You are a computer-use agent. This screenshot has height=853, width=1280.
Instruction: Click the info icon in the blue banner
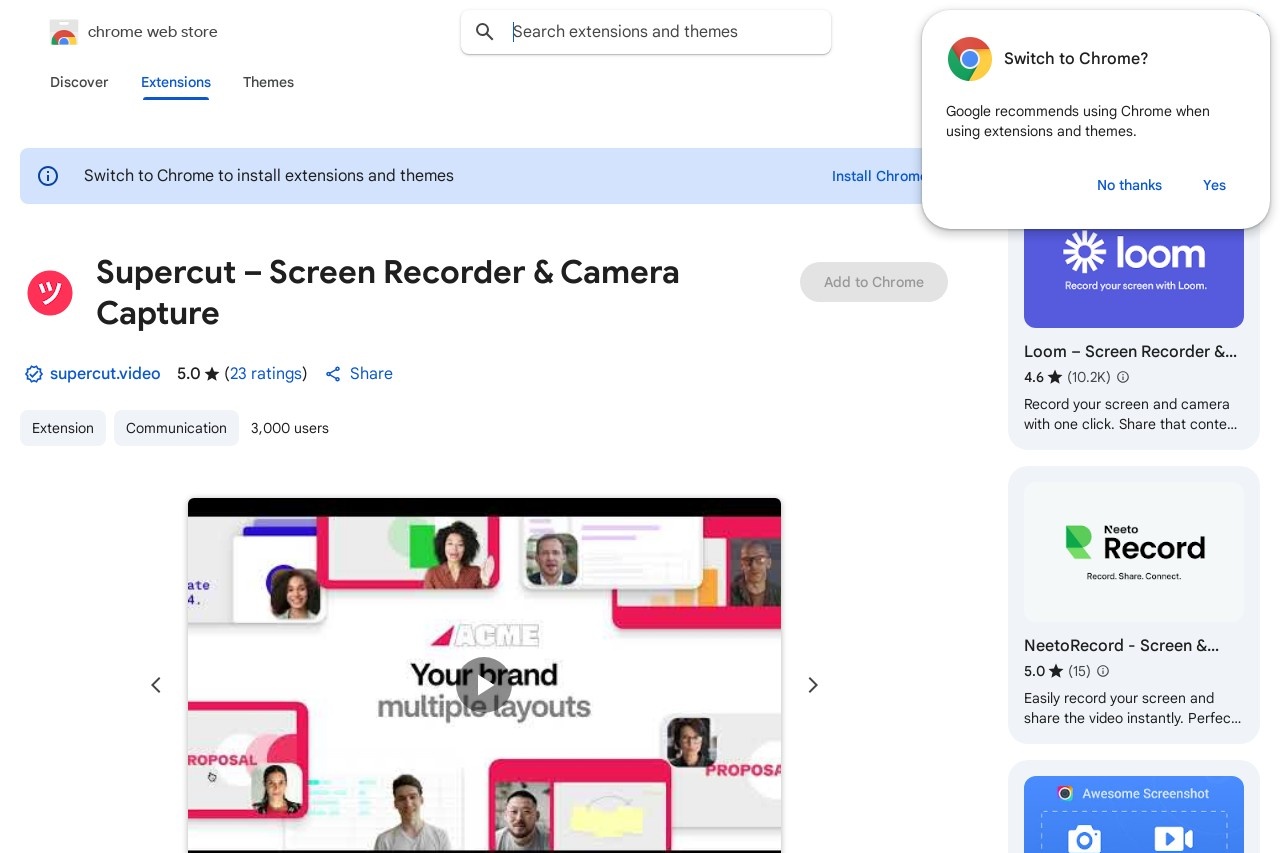(48, 176)
